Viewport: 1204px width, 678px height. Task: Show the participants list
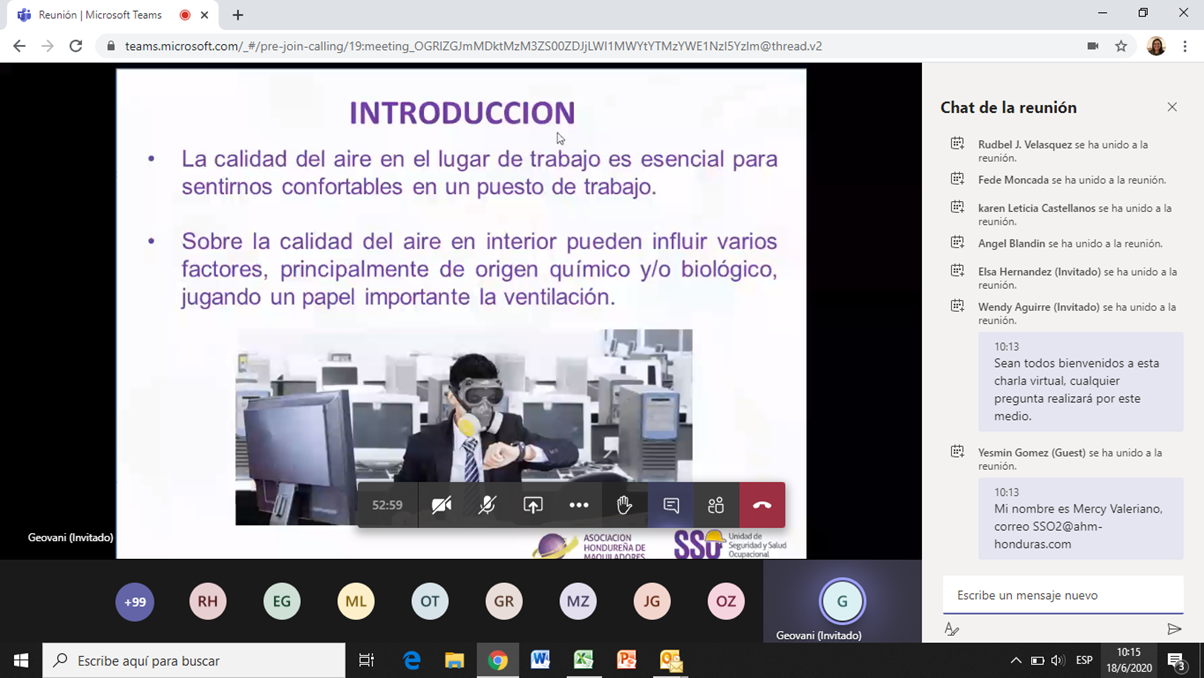pos(716,505)
